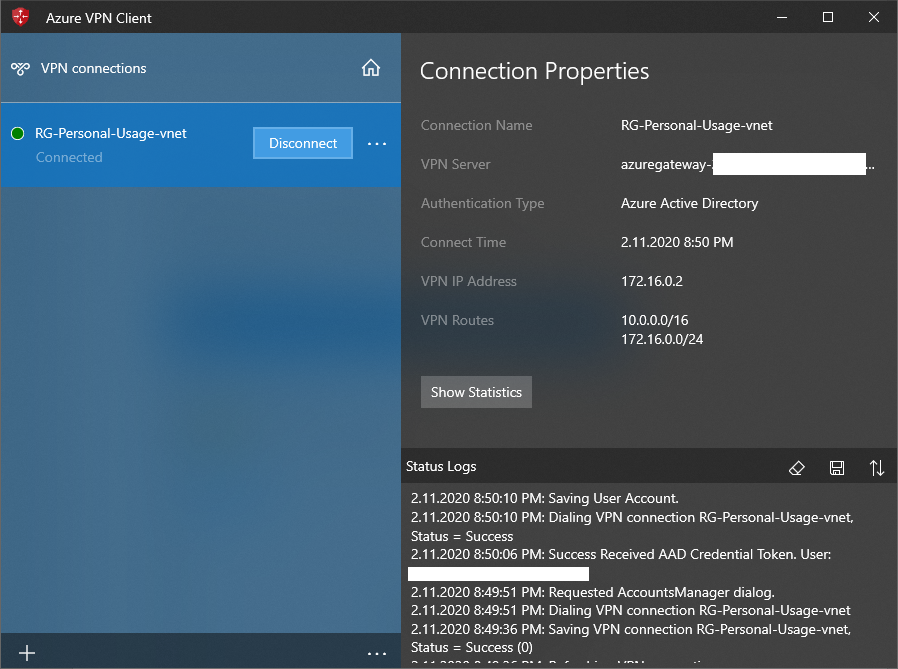Click the Show Statistics button
The width and height of the screenshot is (898, 669).
coord(476,392)
